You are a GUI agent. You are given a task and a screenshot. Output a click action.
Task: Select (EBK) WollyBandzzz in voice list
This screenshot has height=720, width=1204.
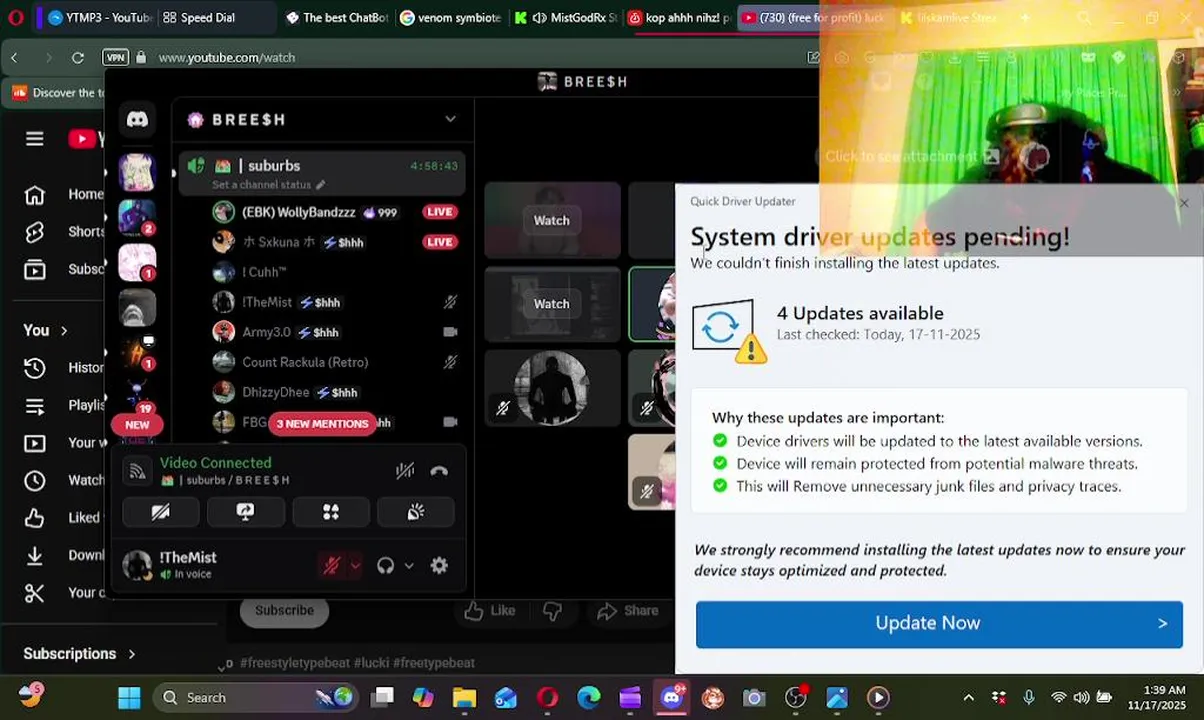(333, 212)
